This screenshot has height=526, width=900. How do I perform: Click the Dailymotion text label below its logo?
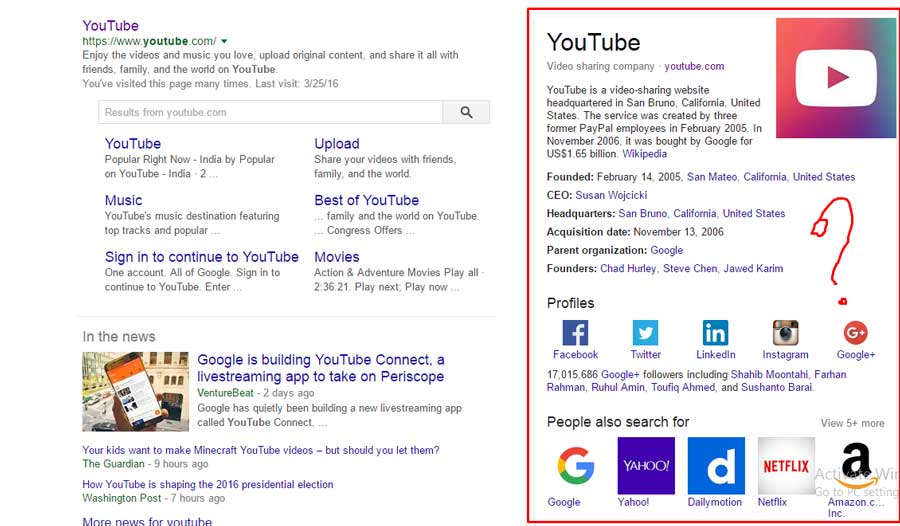point(715,502)
